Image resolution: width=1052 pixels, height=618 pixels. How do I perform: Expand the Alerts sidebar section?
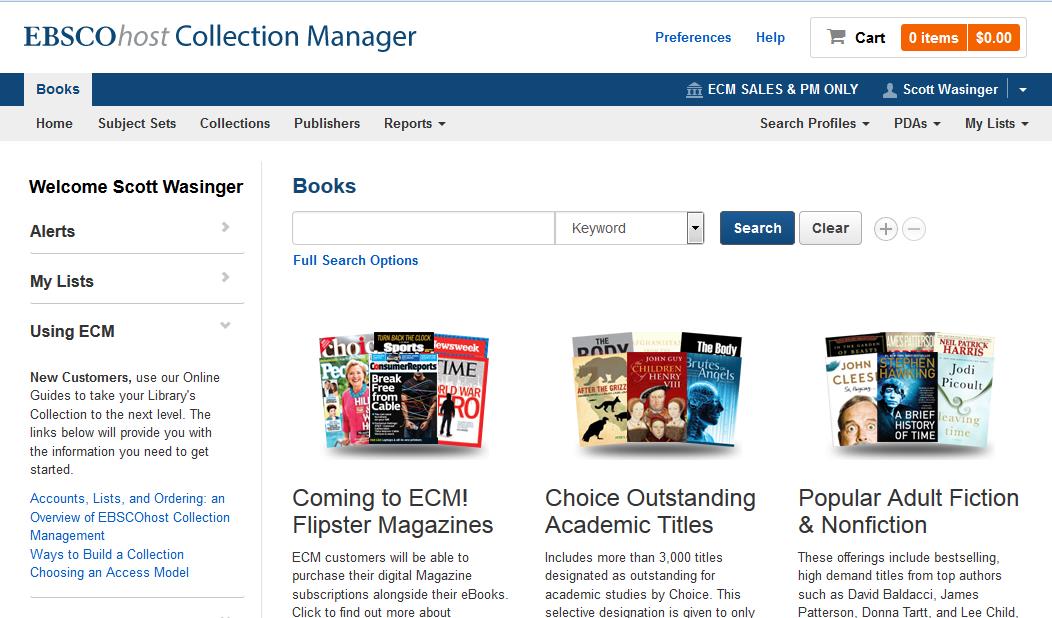136,231
